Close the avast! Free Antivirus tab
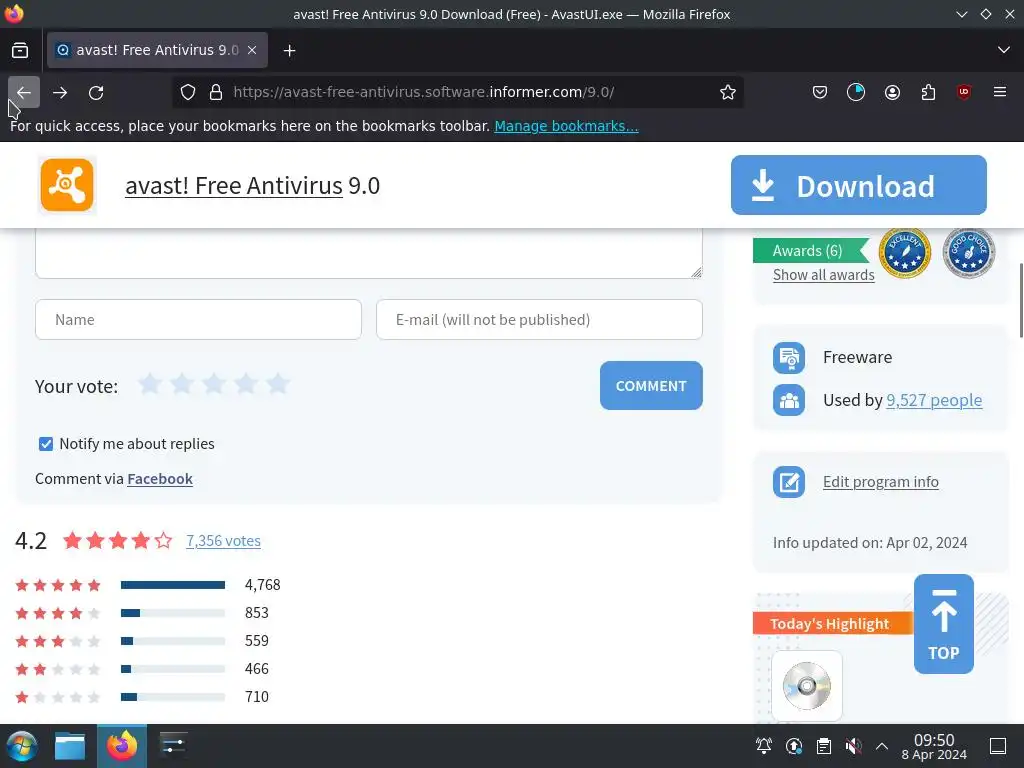The height and width of the screenshot is (768, 1024). [x=252, y=50]
